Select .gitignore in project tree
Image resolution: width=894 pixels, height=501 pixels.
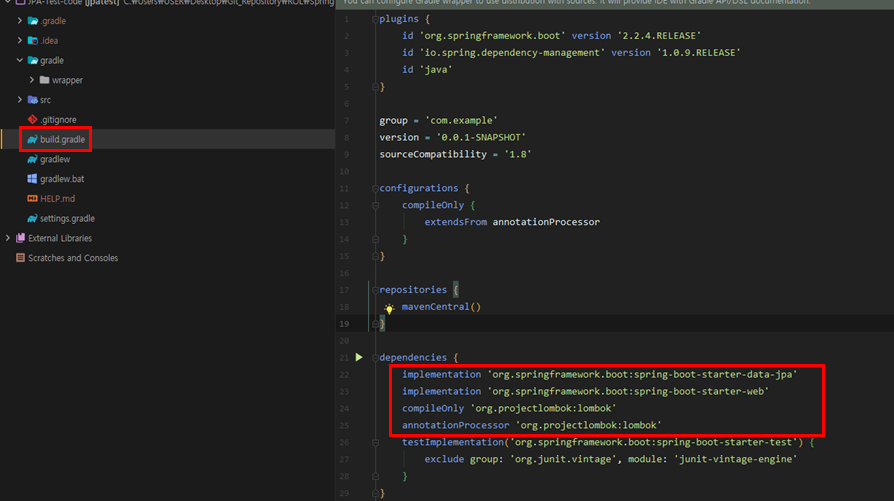(58, 120)
